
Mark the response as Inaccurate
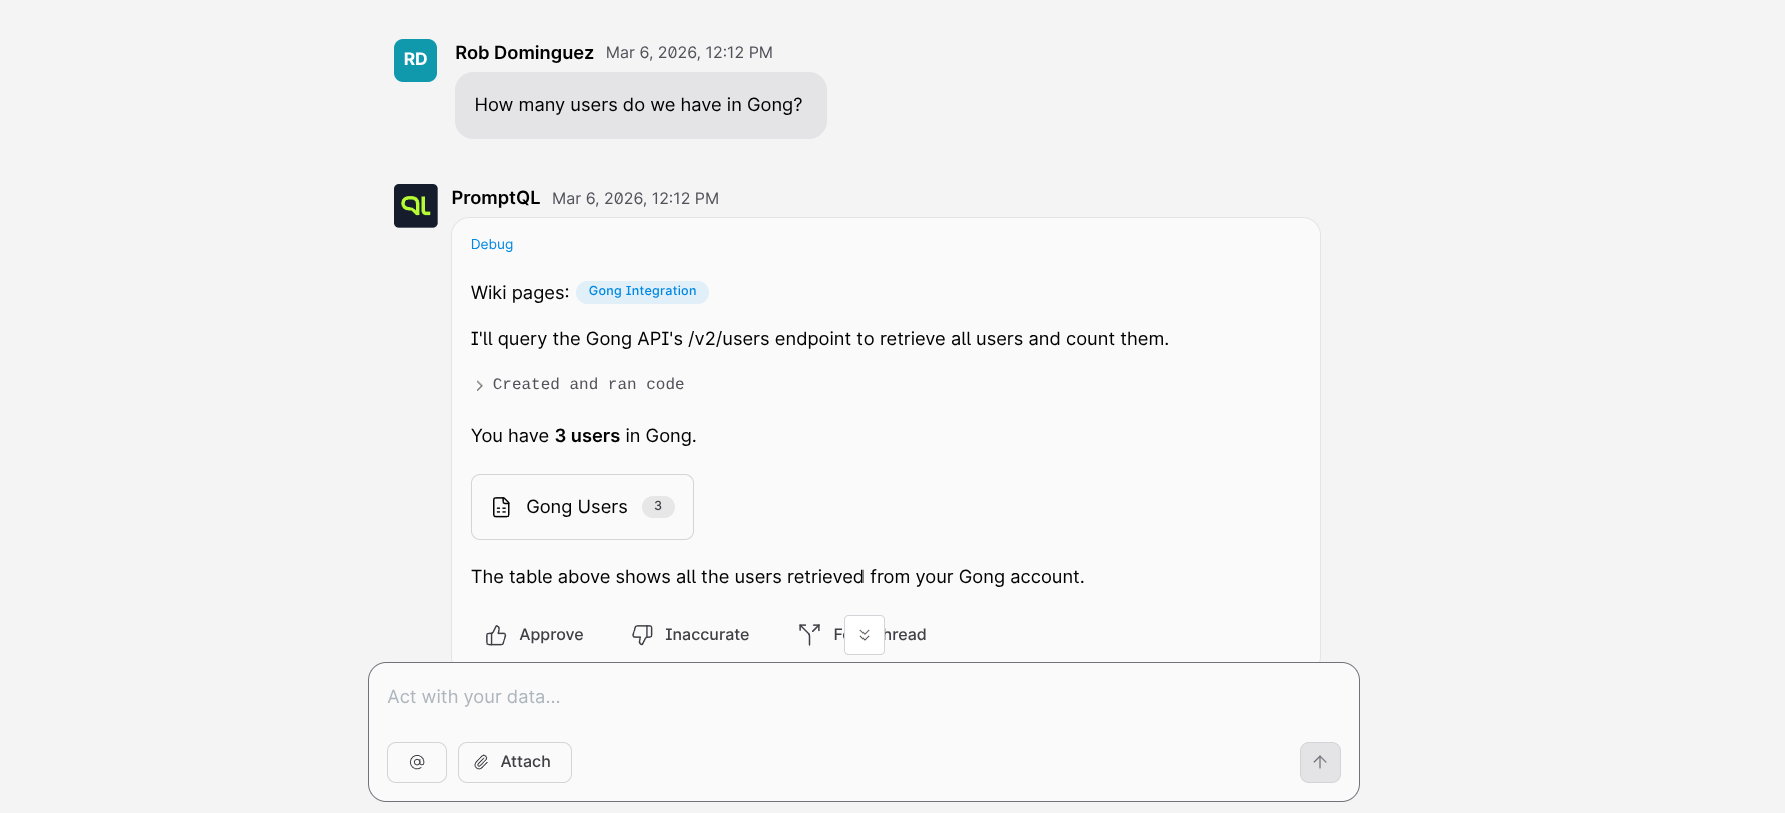[x=690, y=635]
